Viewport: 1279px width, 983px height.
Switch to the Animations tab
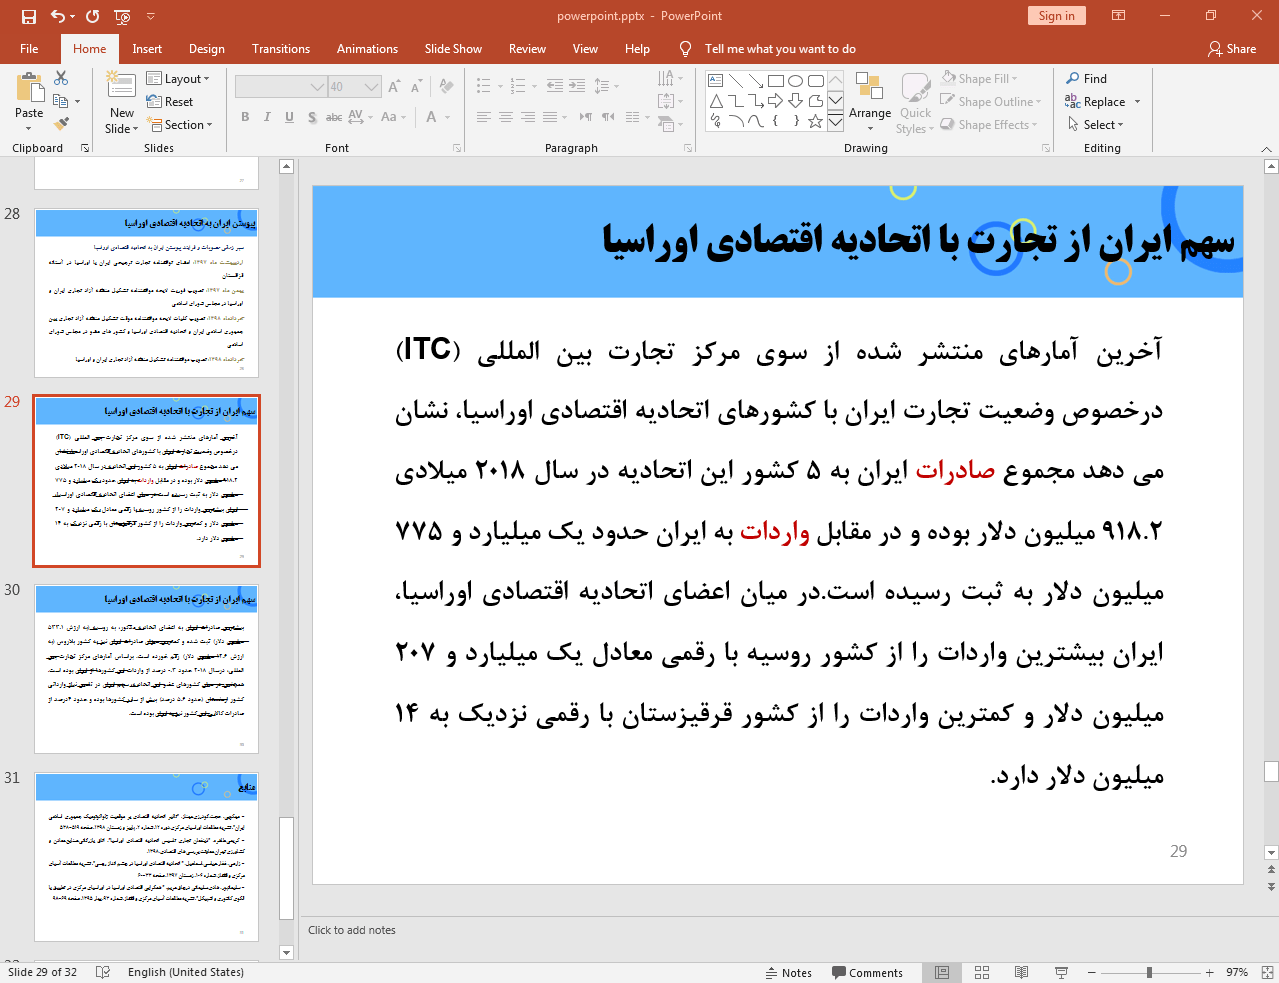(367, 49)
